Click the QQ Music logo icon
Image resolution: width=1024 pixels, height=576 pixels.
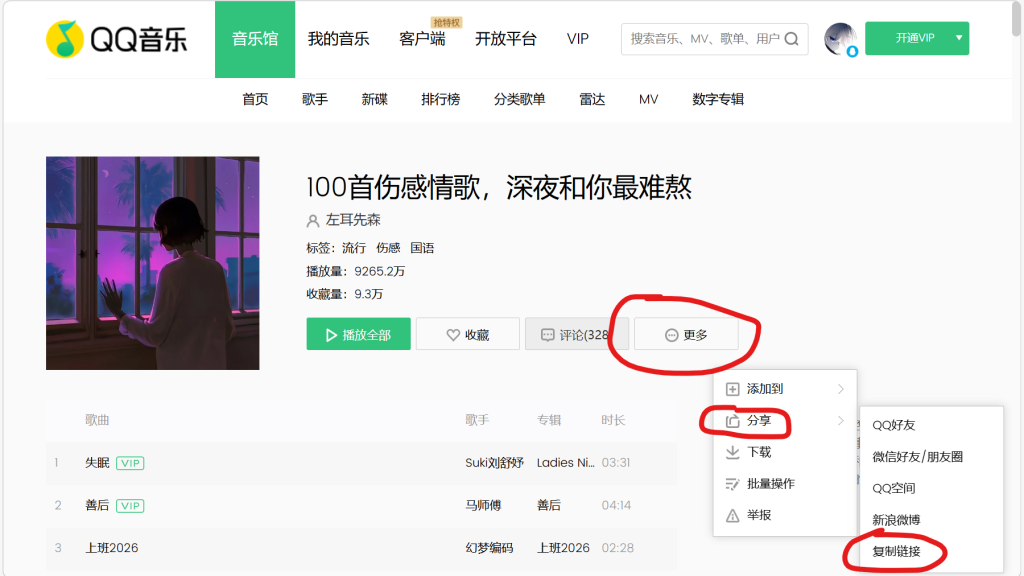coord(65,39)
